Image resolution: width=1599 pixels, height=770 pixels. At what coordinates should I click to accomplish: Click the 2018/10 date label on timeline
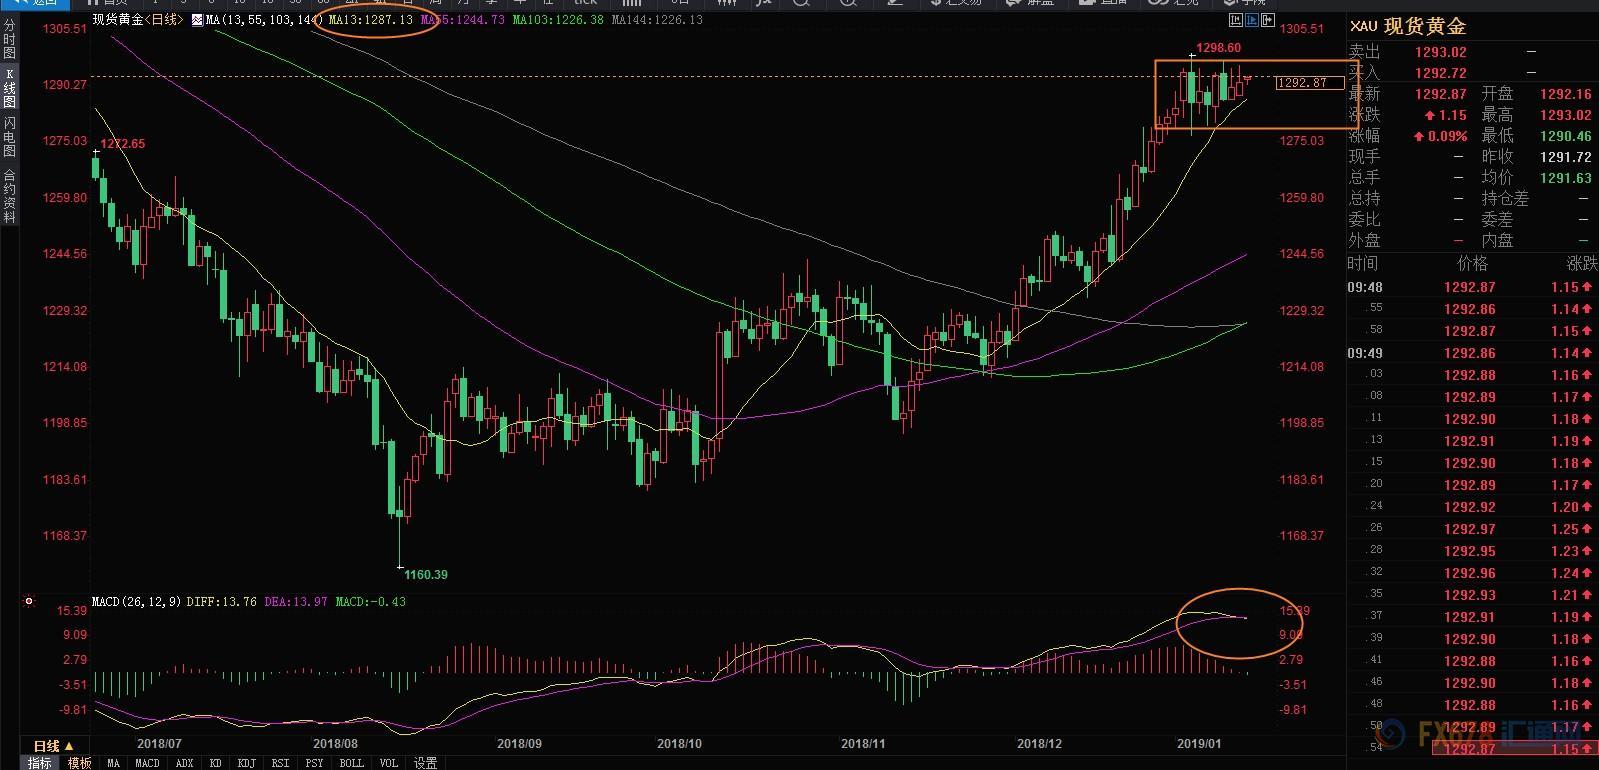680,743
